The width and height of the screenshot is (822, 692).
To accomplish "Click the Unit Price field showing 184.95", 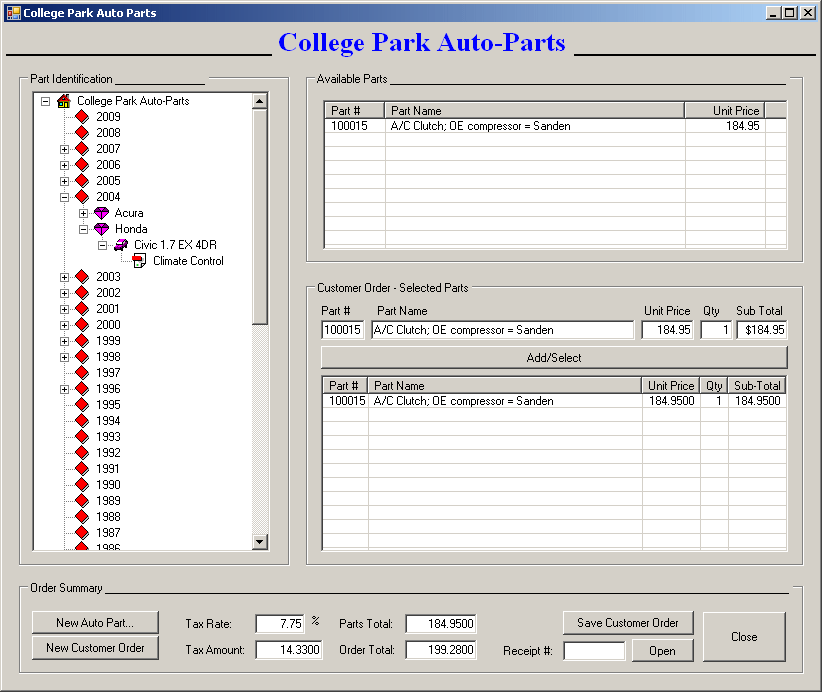I will coord(667,330).
